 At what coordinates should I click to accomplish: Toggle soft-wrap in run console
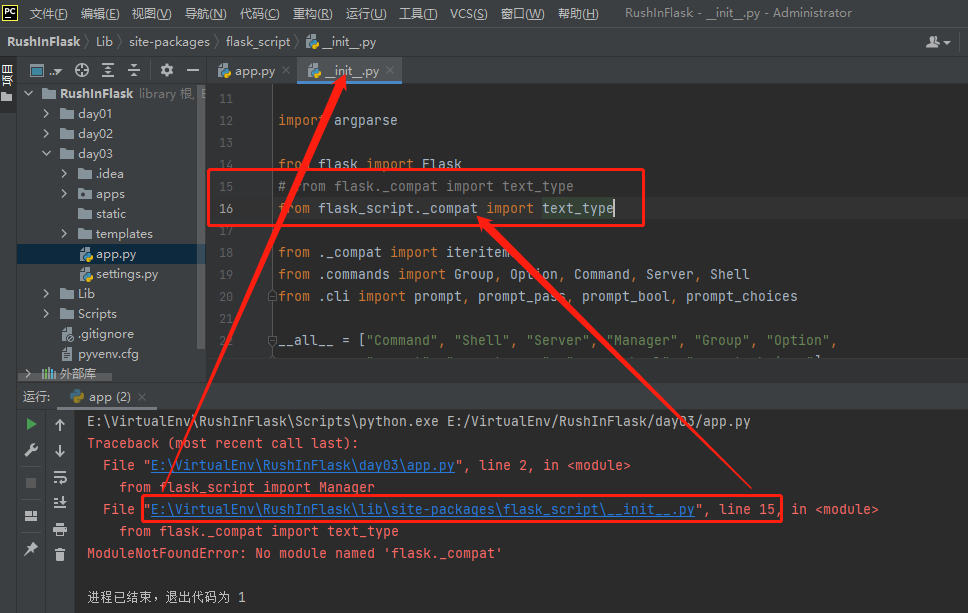(60, 477)
